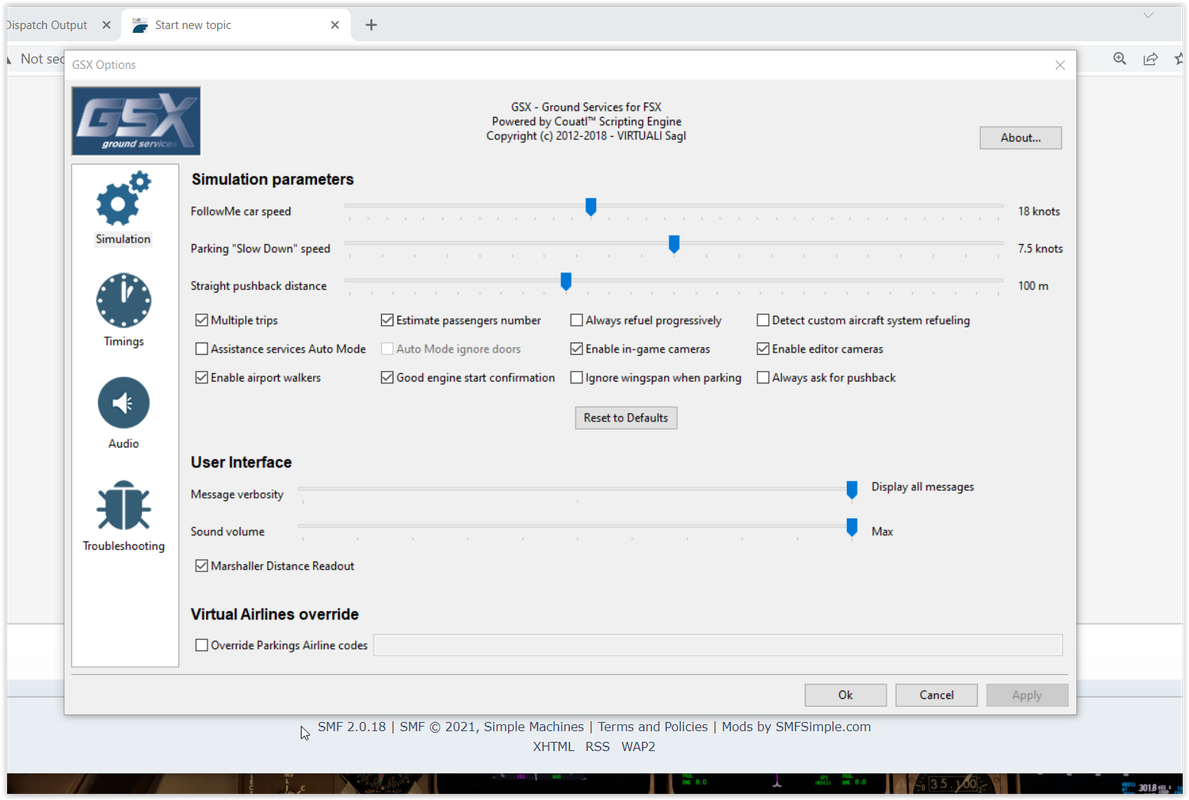Open the XHTML footer link
The width and height of the screenshot is (1189, 800).
pyautogui.click(x=554, y=746)
